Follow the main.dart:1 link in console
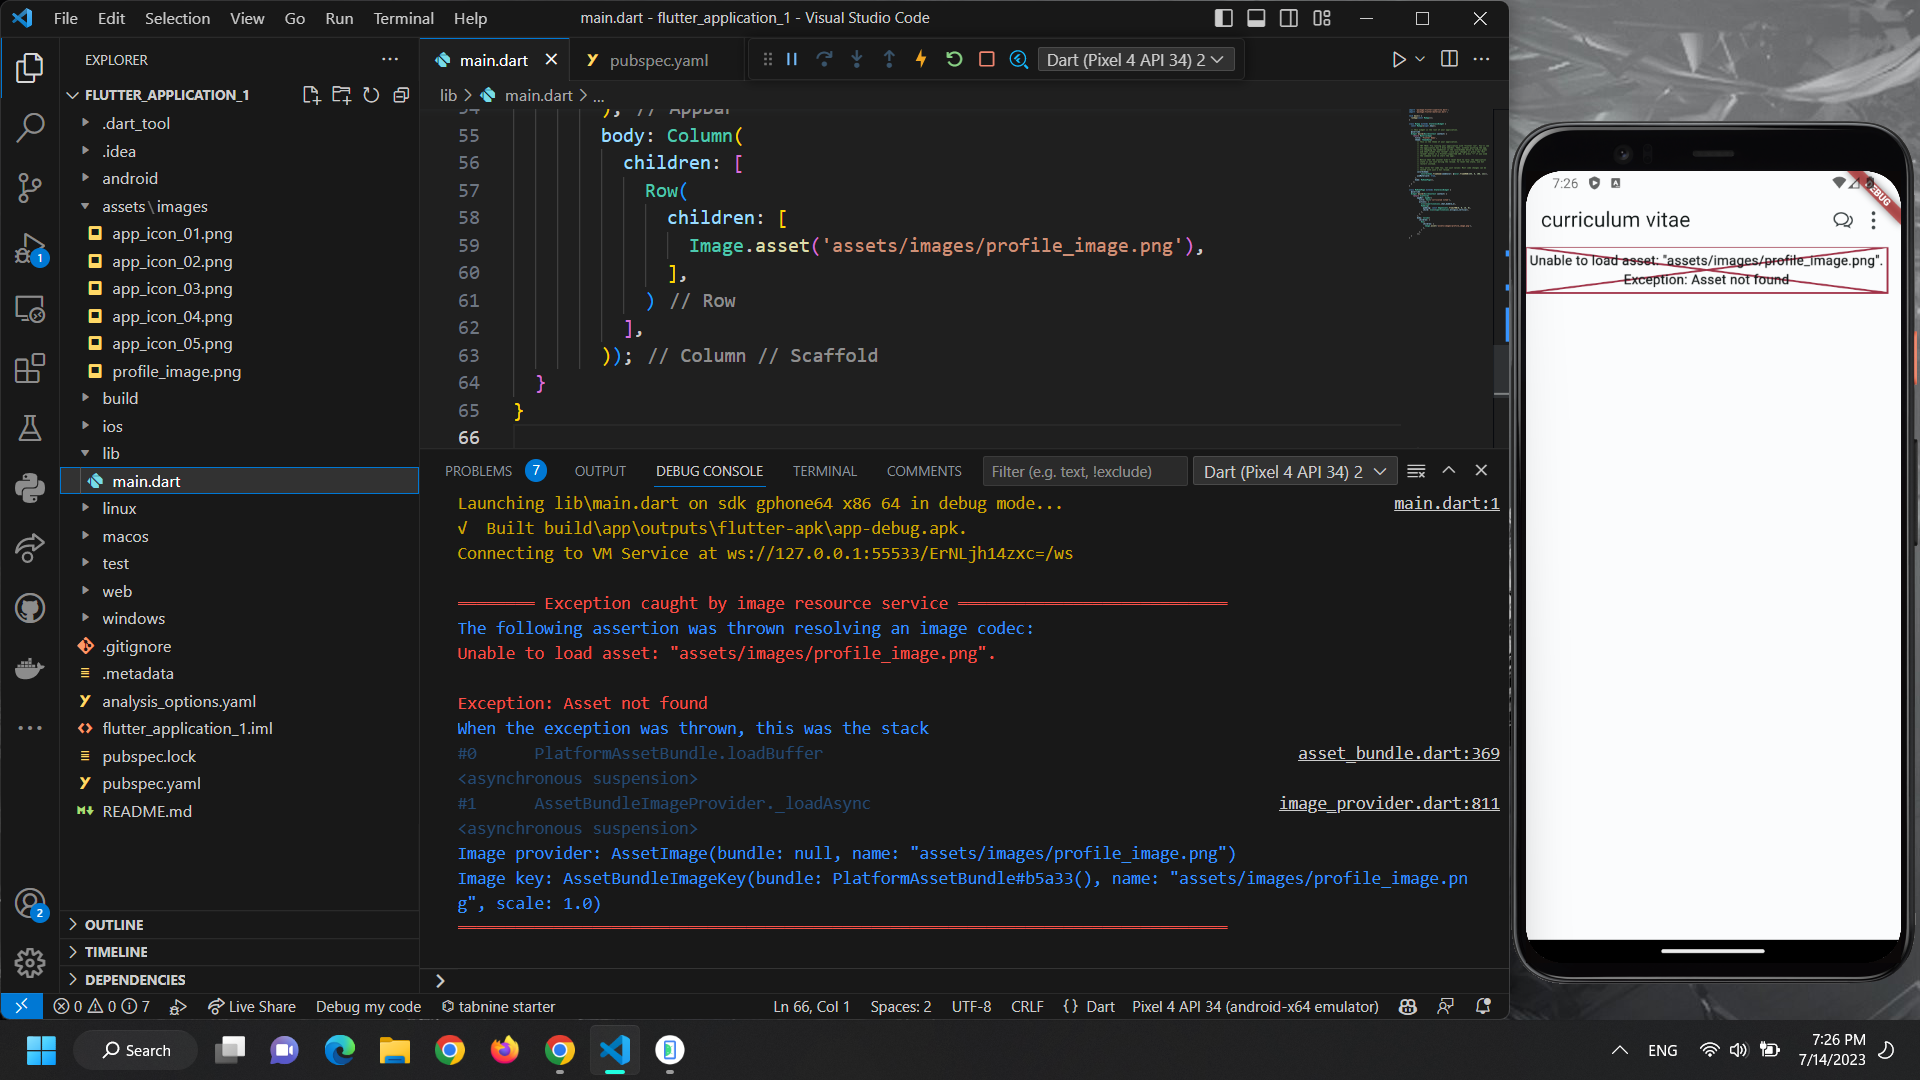 (x=1446, y=503)
